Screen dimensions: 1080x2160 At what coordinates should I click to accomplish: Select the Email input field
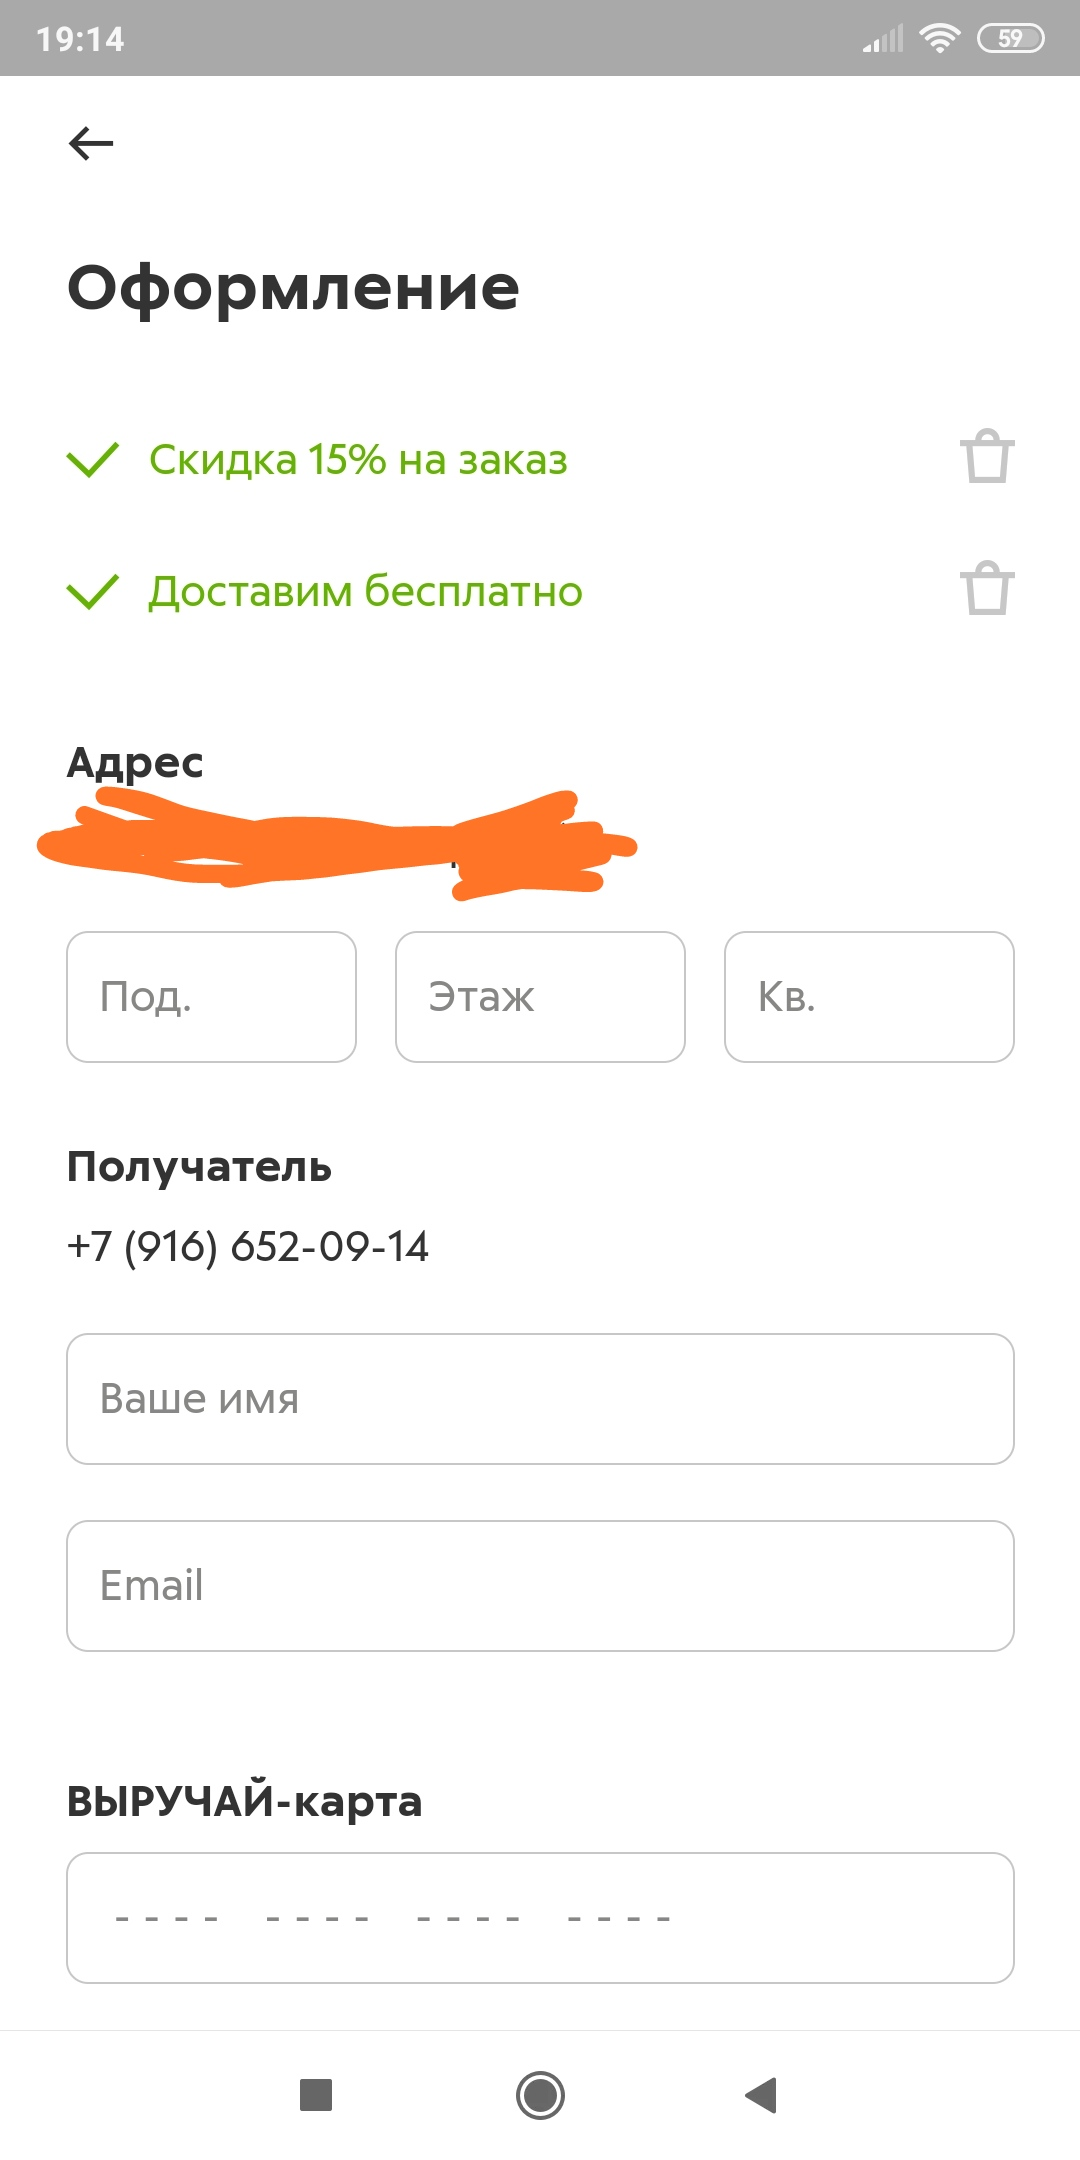tap(540, 1586)
